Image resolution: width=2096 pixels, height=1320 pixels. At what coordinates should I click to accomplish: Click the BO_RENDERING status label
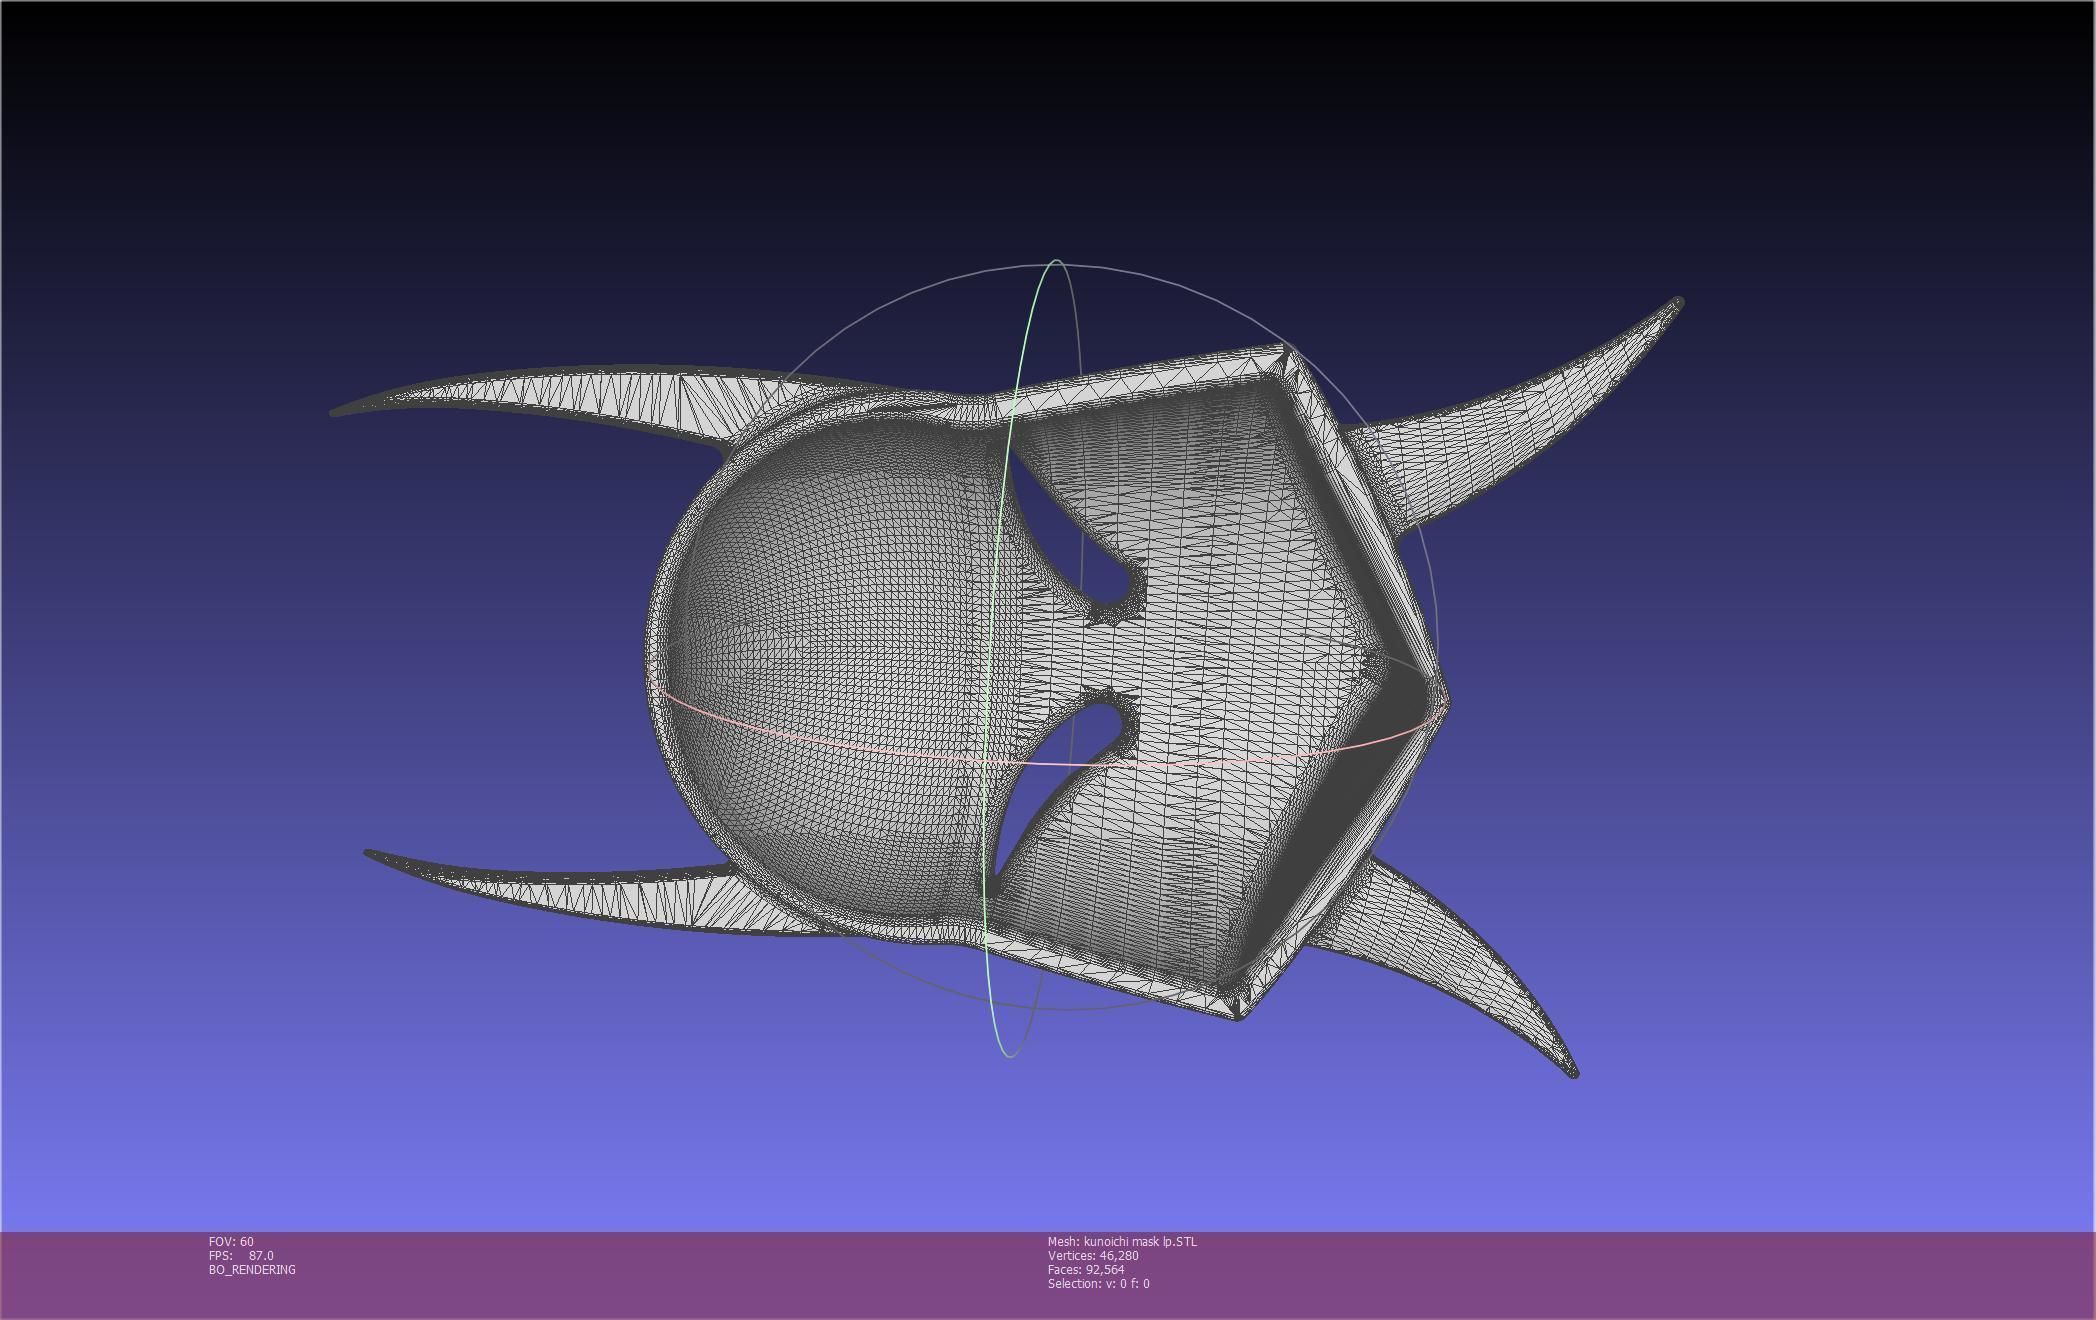(252, 1269)
